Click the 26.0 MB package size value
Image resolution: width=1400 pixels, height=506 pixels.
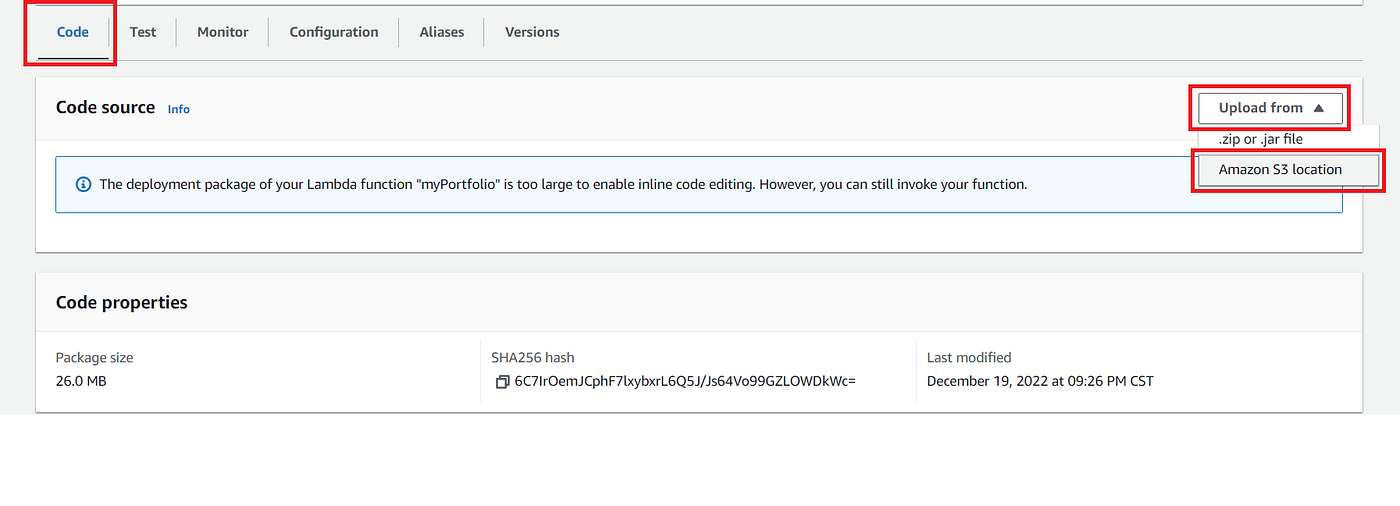click(x=81, y=381)
